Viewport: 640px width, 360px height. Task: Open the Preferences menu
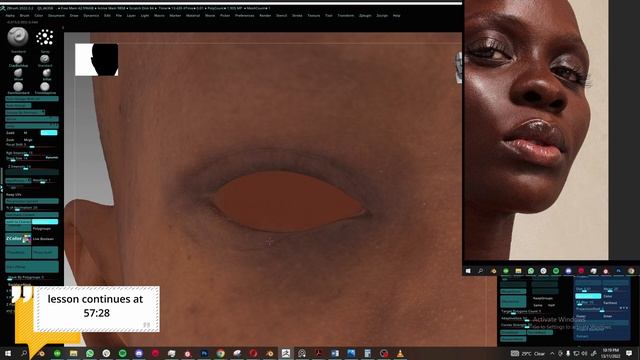[244, 16]
